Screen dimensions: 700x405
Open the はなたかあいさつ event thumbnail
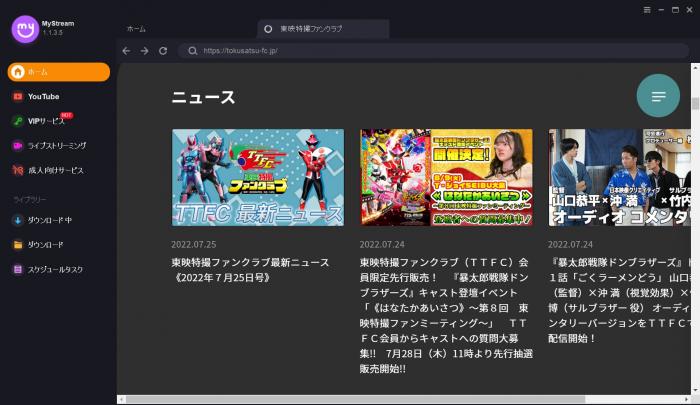446,178
